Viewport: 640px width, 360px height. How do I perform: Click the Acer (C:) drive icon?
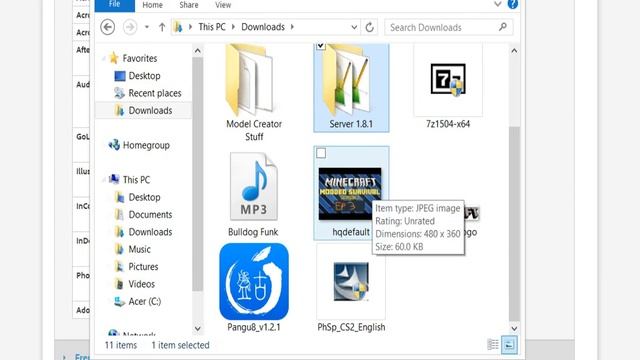pyautogui.click(x=119, y=302)
